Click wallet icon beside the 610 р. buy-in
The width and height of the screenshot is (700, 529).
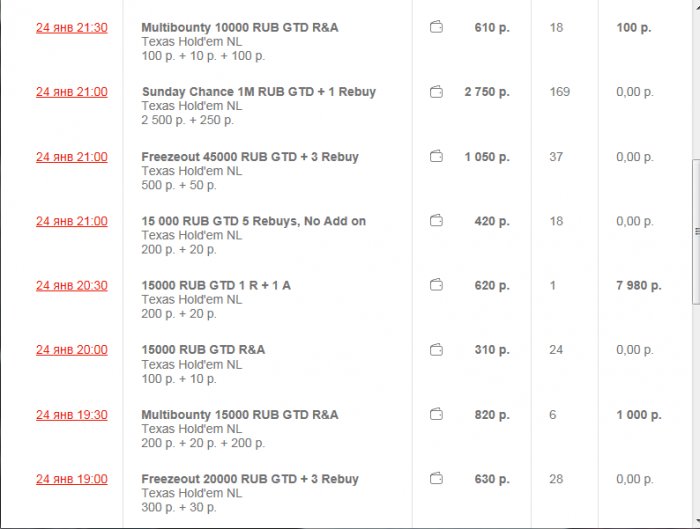tap(436, 28)
